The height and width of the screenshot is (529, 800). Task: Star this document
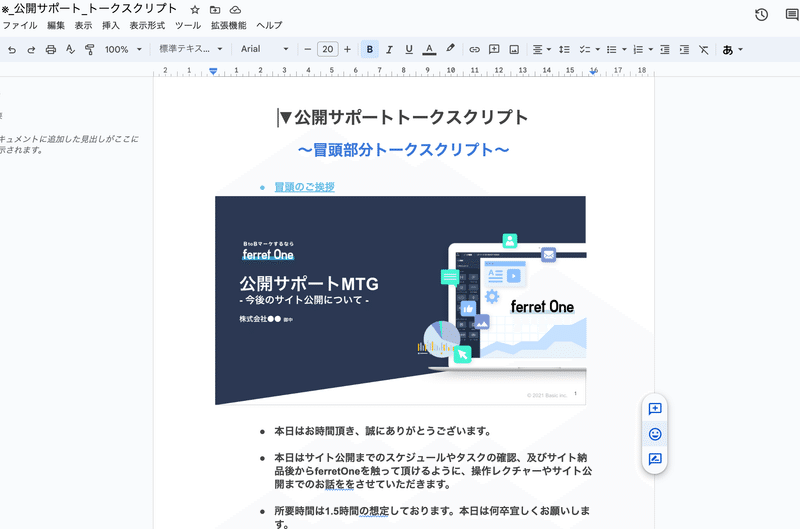click(195, 10)
